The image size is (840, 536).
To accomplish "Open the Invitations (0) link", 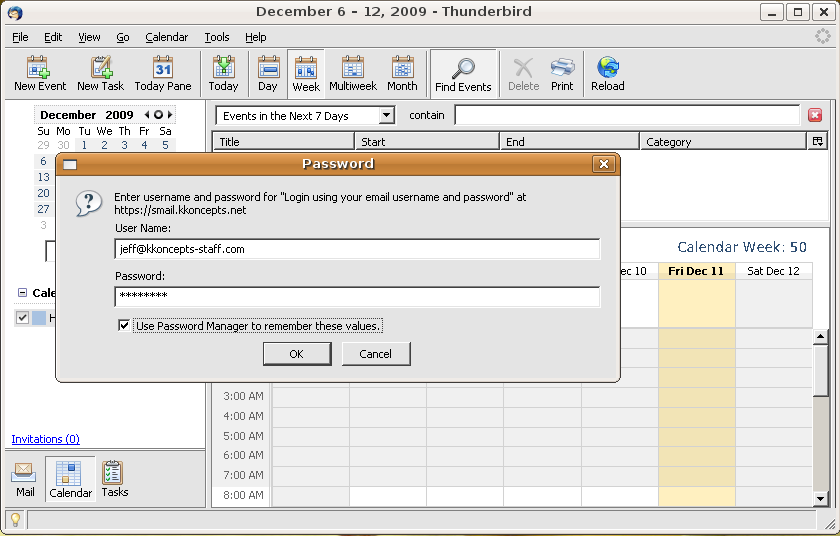I will click(46, 439).
